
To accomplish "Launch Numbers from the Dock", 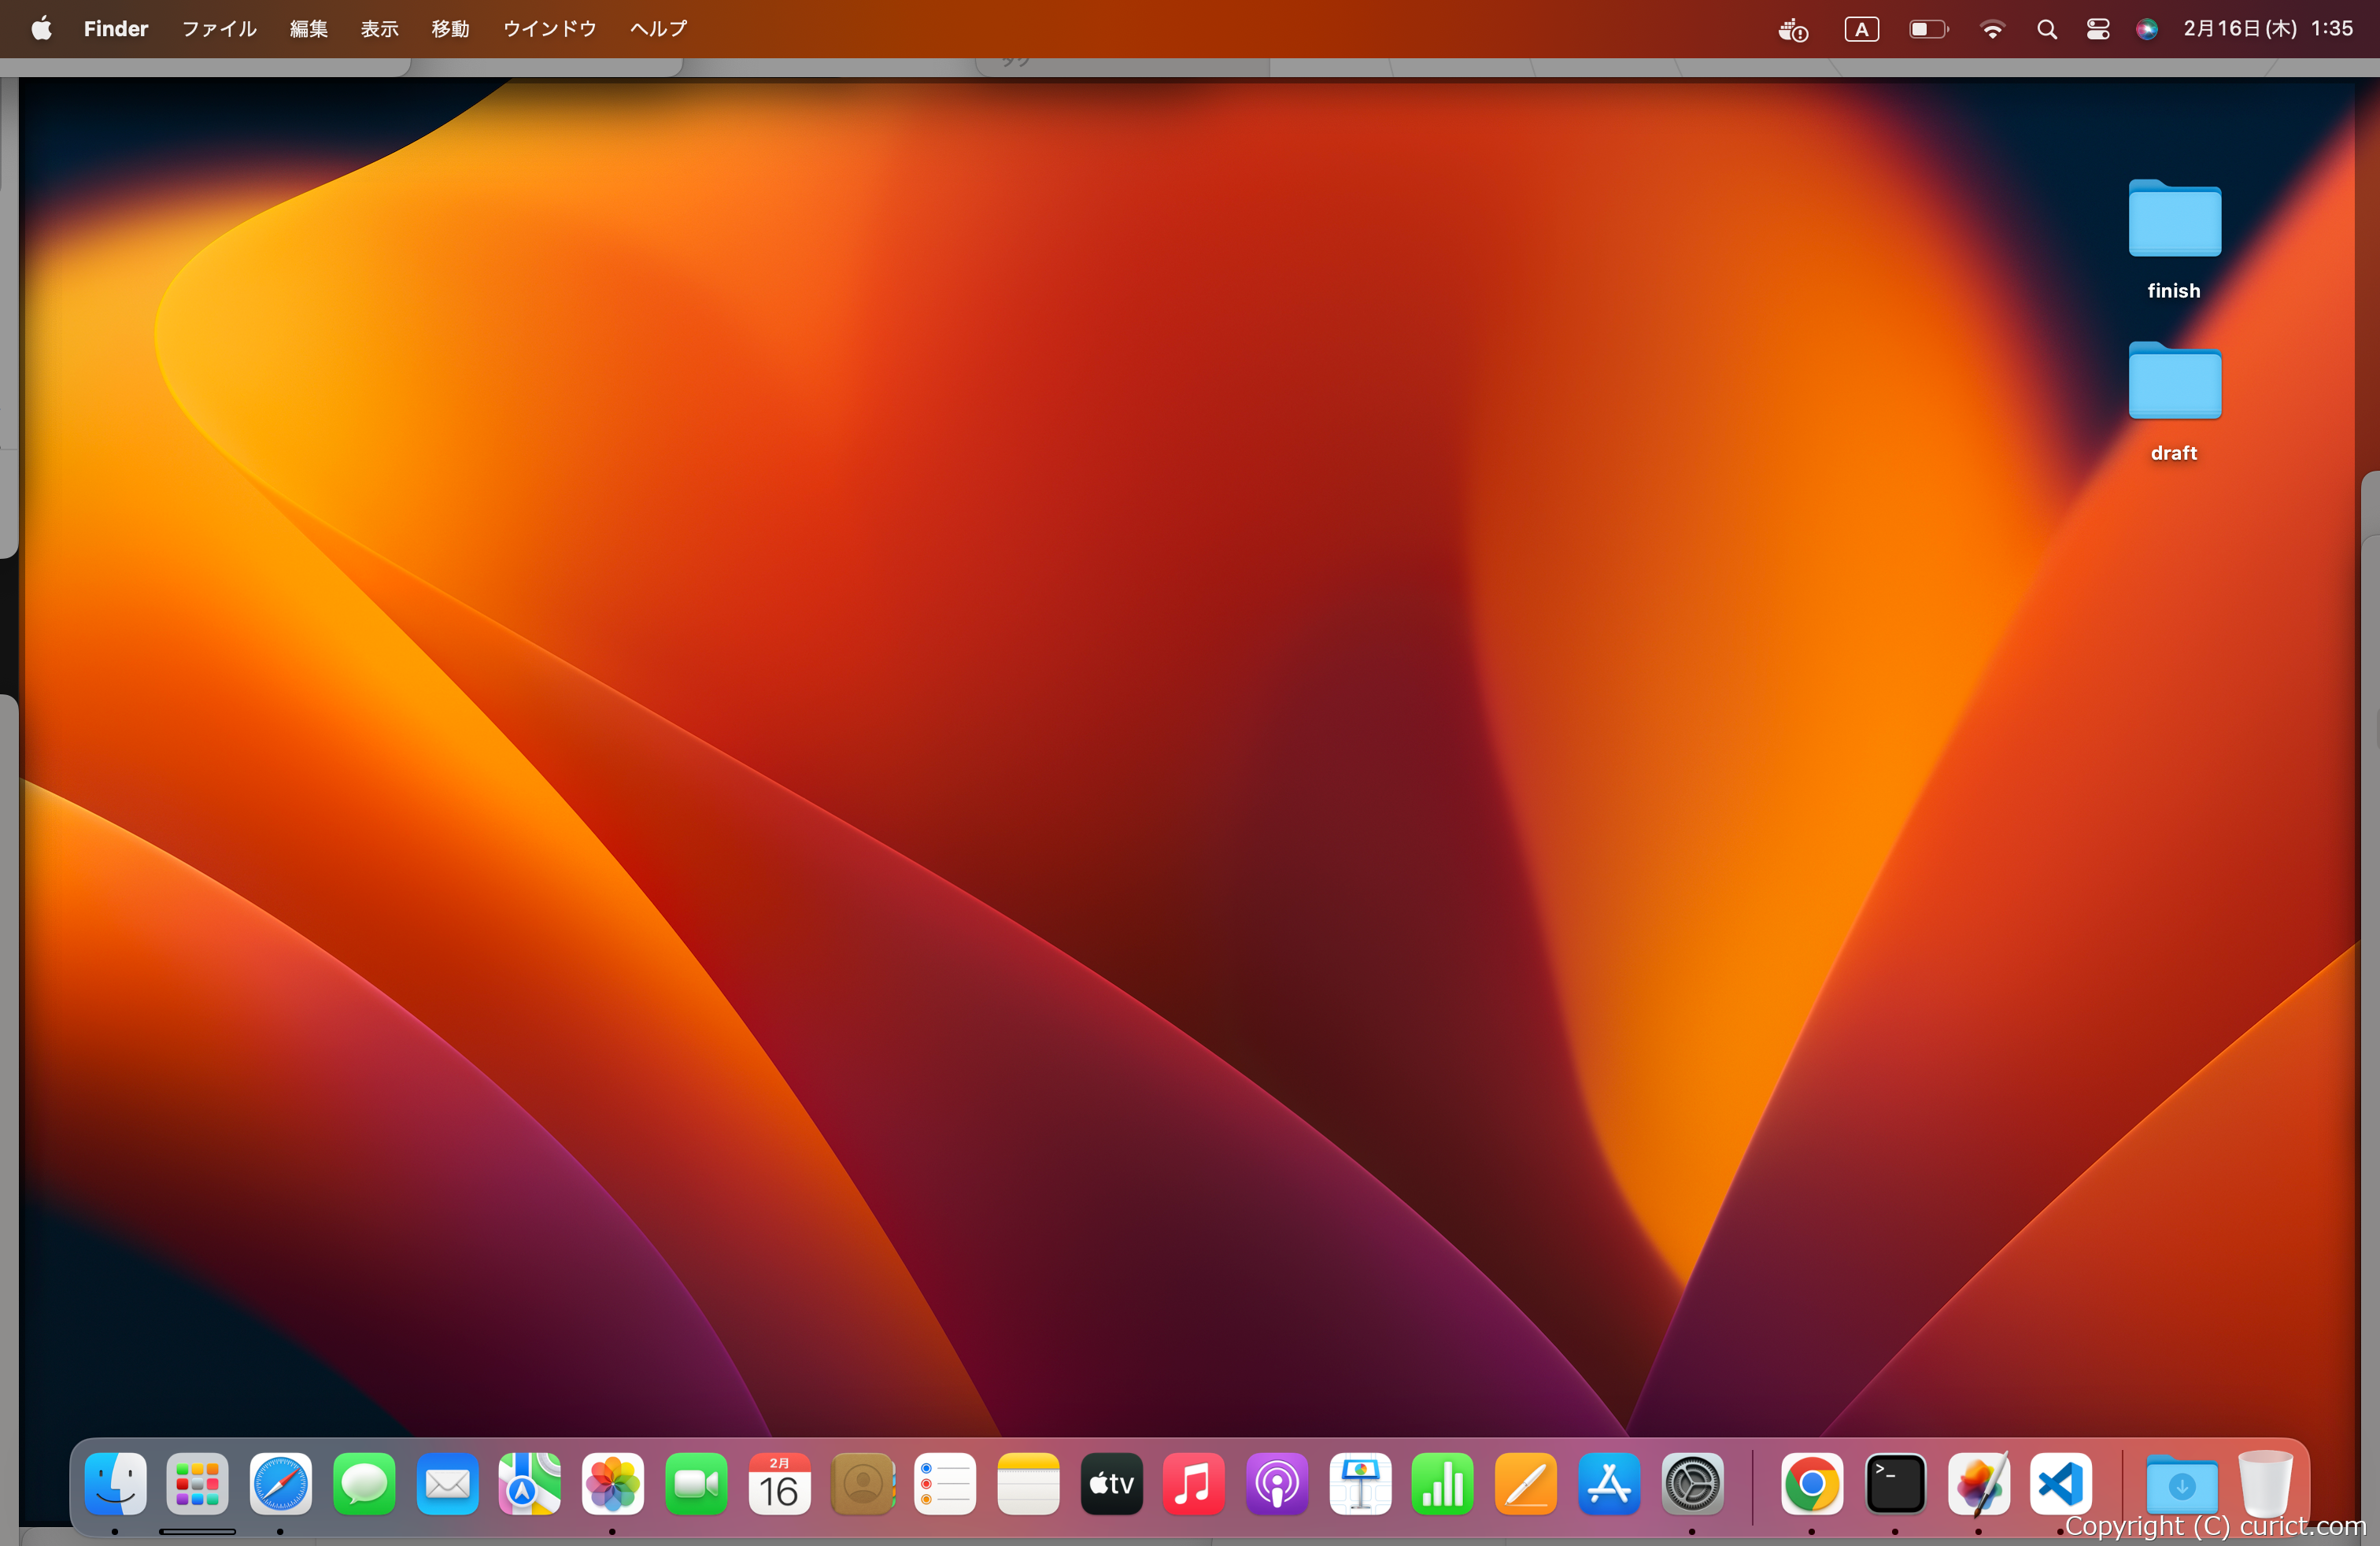I will point(1443,1484).
